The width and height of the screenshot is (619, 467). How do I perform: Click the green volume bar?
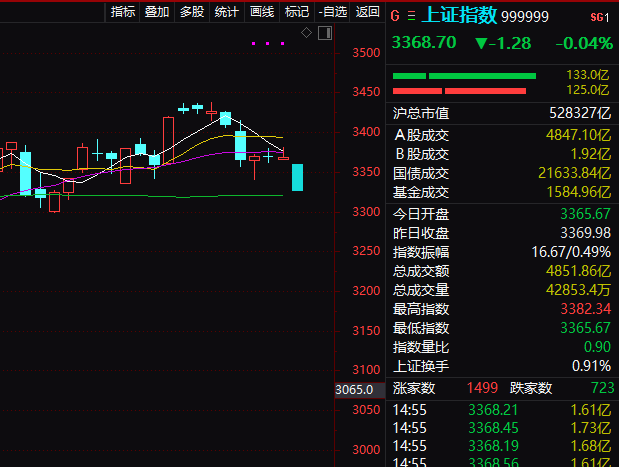464,76
